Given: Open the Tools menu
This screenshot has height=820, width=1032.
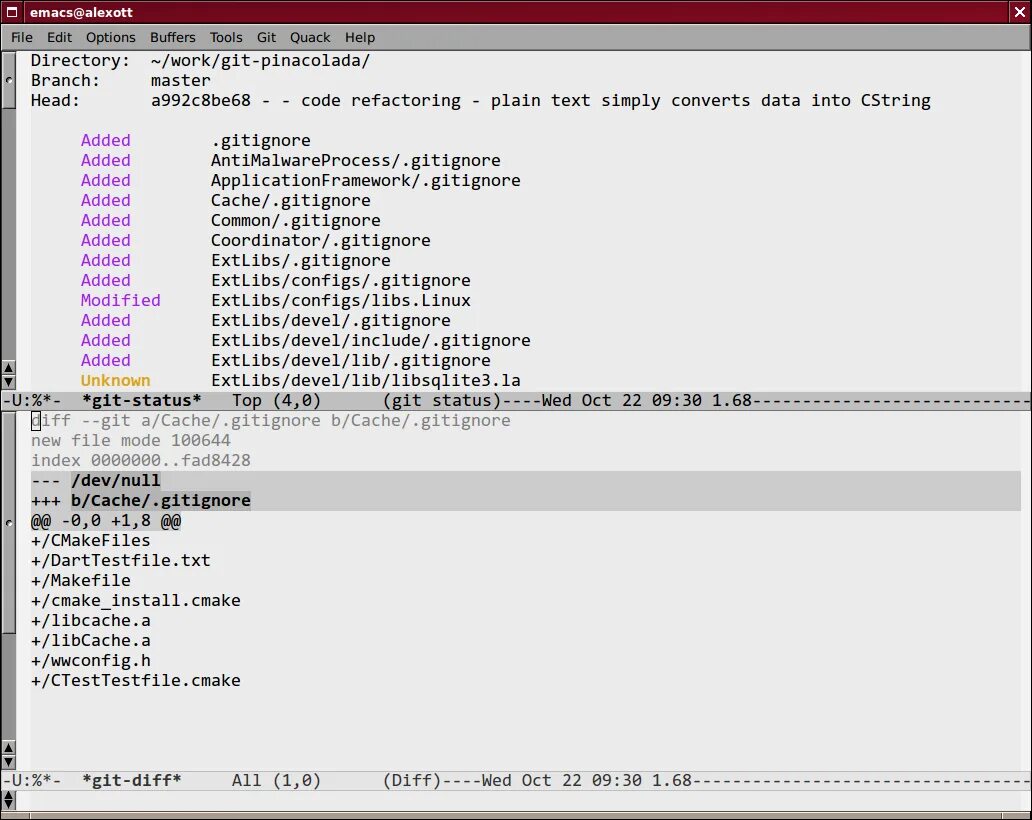Looking at the screenshot, I should point(226,38).
